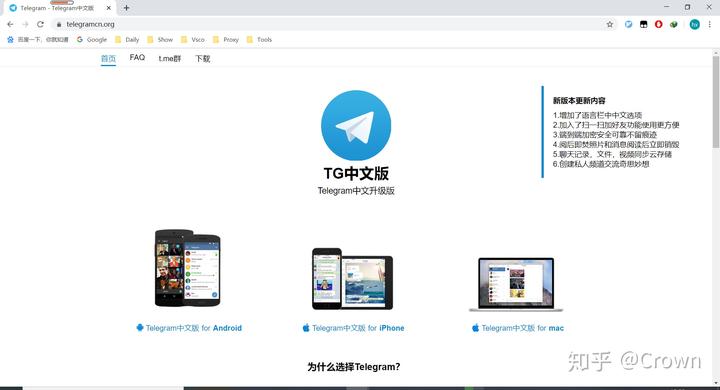Expand the Daily bookmarks folder
The width and height of the screenshot is (720, 390).
pyautogui.click(x=127, y=40)
